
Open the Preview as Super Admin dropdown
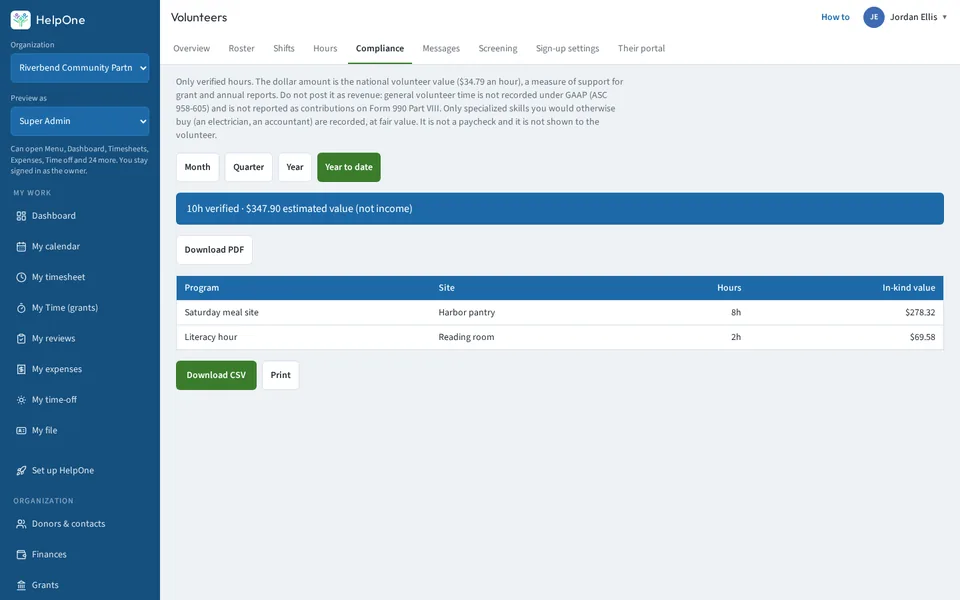pos(80,121)
